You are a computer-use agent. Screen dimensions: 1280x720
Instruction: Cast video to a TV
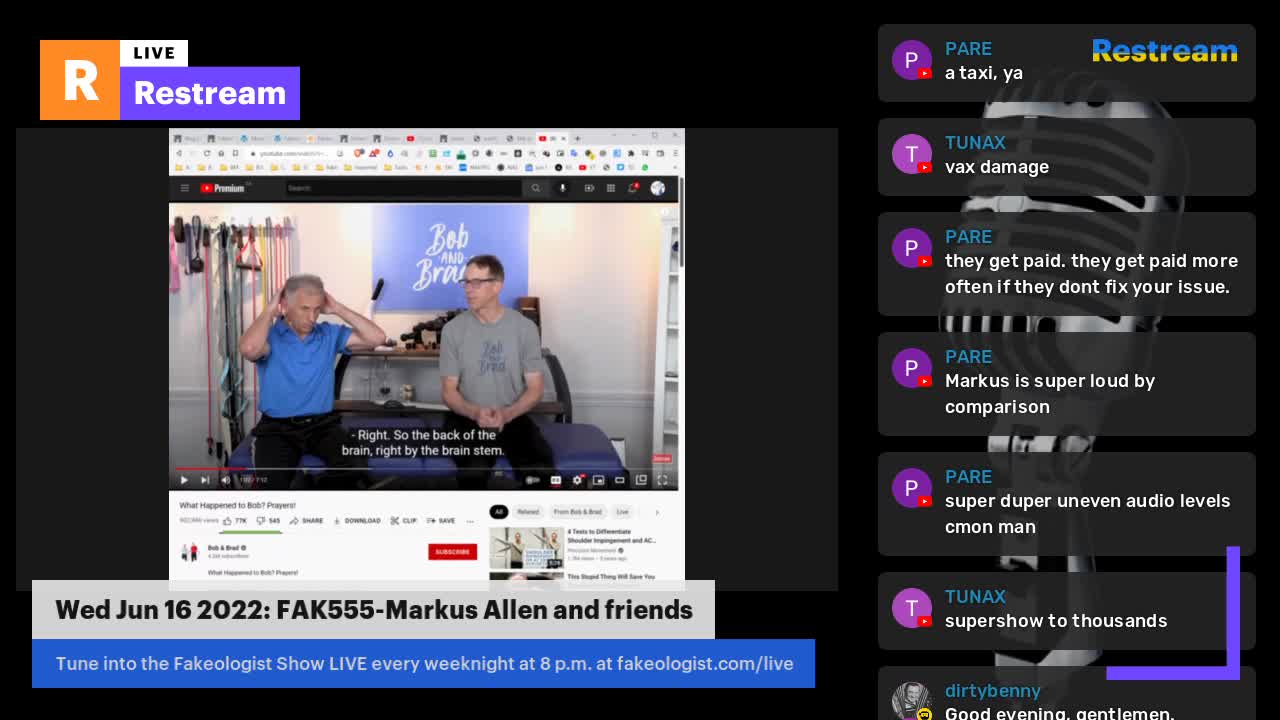[641, 480]
